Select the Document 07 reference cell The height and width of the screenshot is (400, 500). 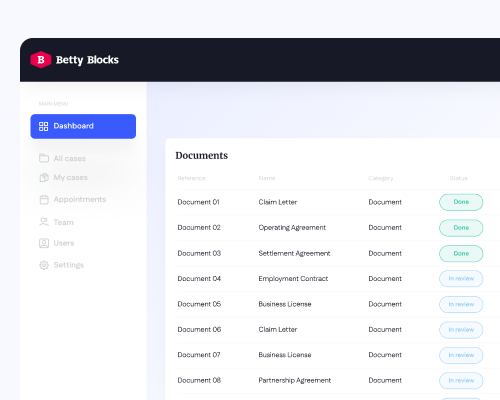click(x=199, y=355)
